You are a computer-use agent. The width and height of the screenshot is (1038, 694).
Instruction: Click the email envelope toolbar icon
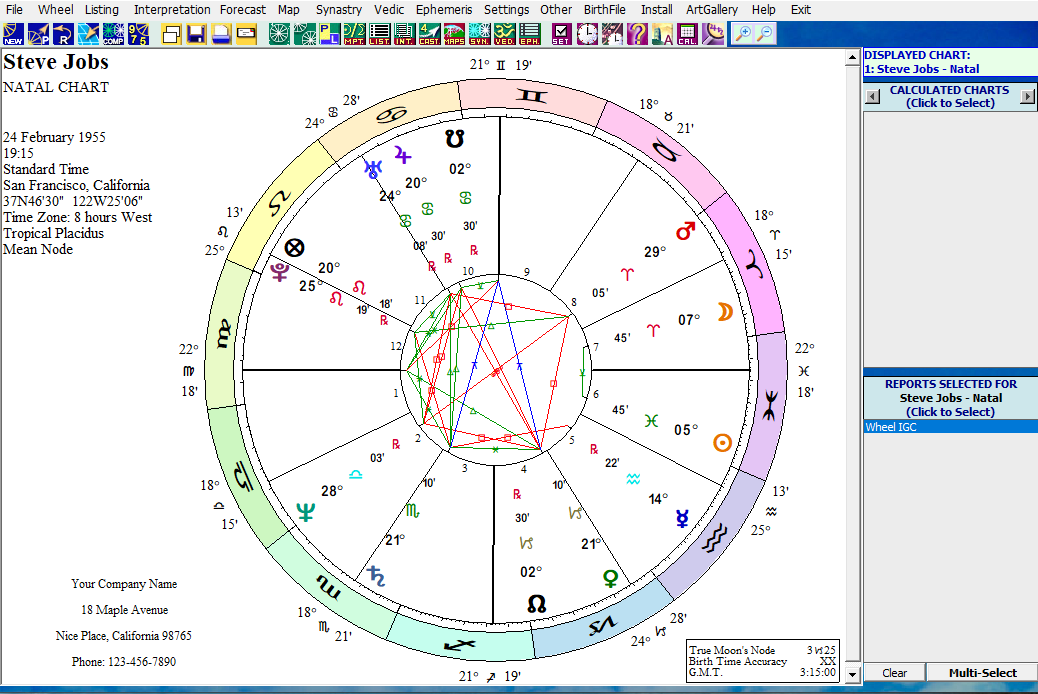click(246, 34)
